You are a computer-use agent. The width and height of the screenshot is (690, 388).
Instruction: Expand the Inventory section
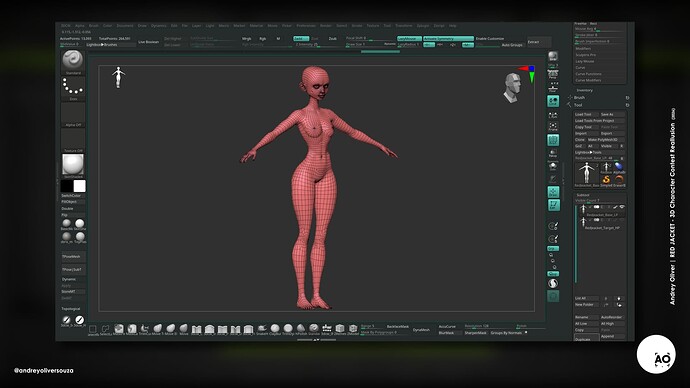pos(585,90)
